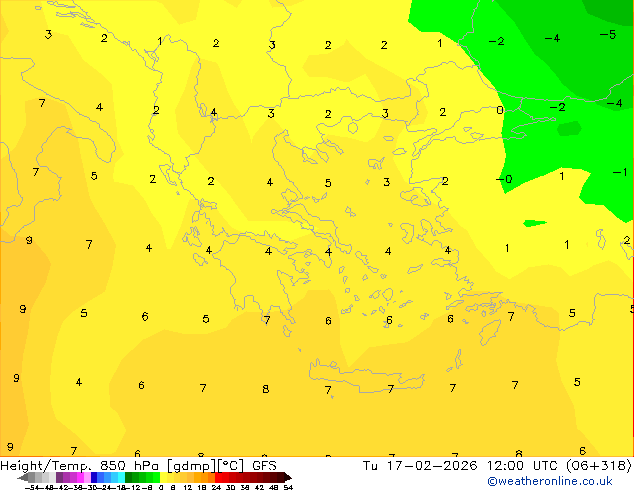
Task: Click the dark green patch near the Bosphorus
Action: pyautogui.click(x=569, y=129)
